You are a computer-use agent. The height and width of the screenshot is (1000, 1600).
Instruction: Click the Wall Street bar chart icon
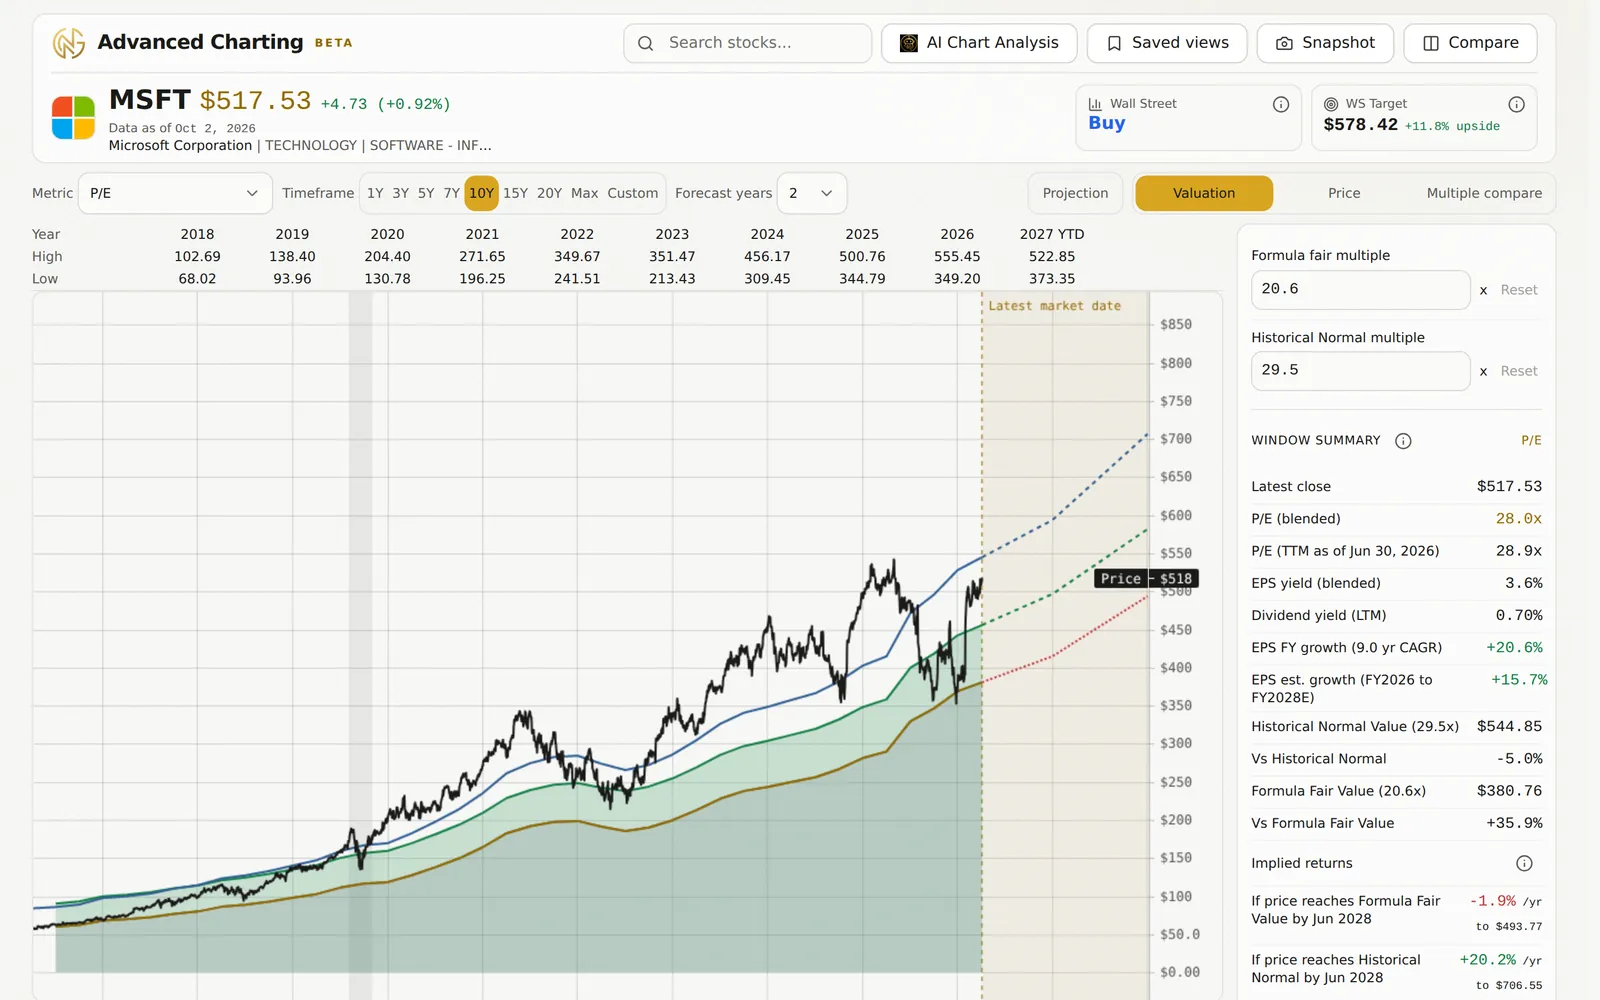[1095, 104]
